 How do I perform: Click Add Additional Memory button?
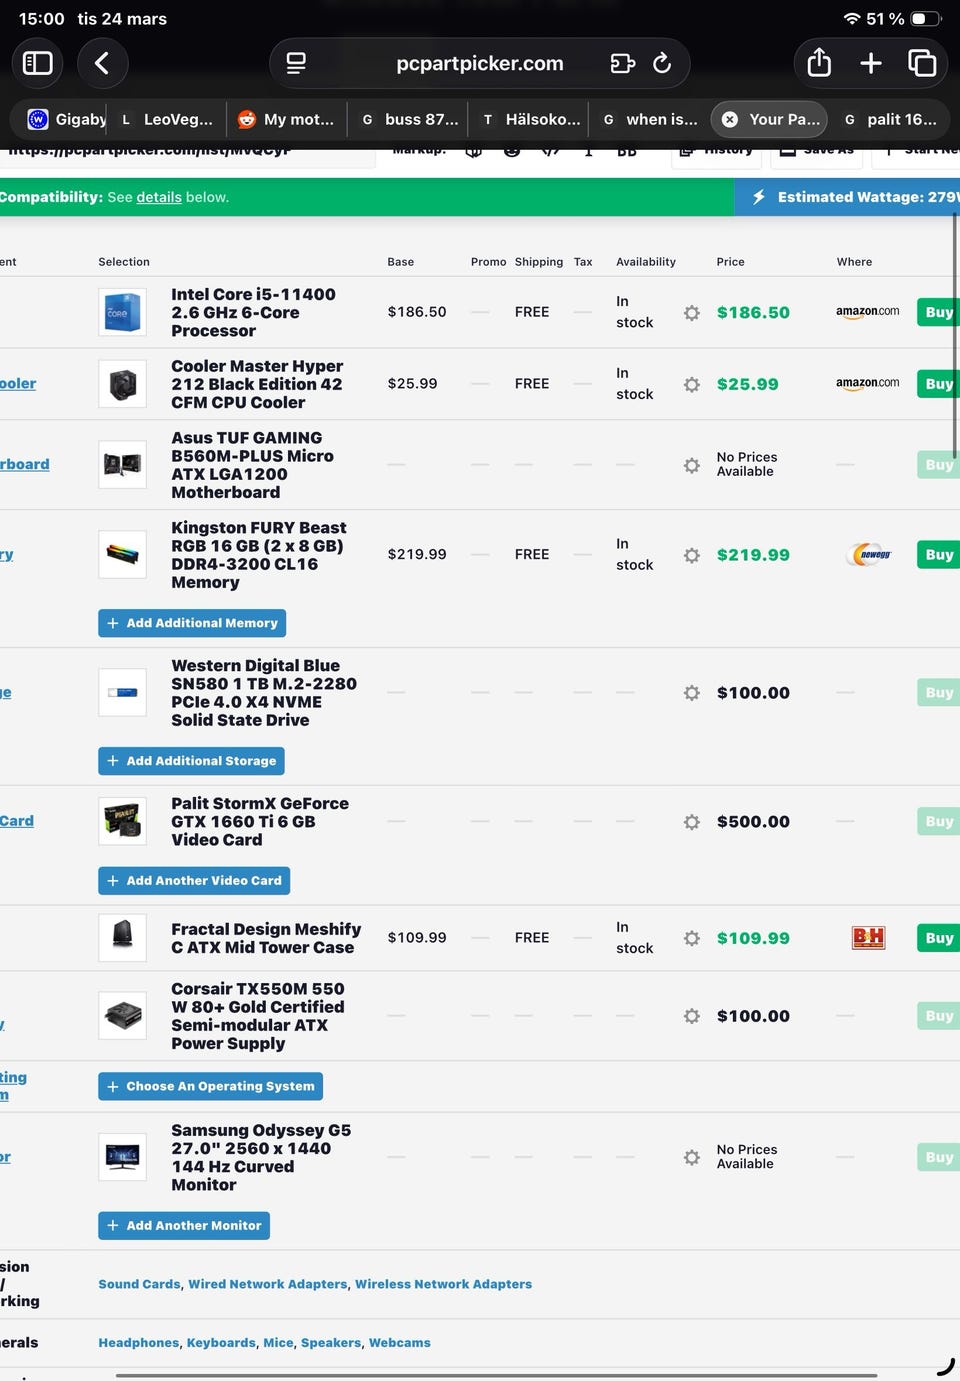(x=192, y=623)
